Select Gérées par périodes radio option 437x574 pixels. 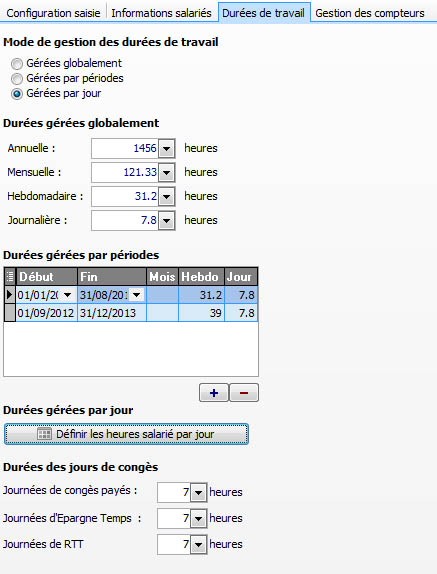pyautogui.click(x=17, y=79)
